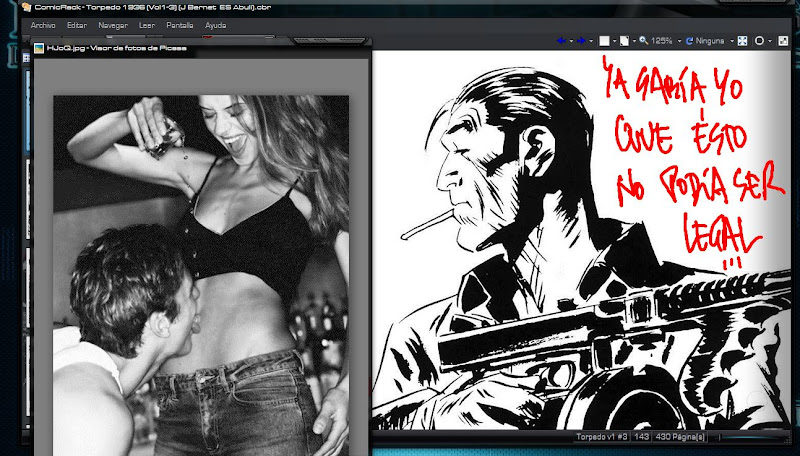The width and height of the screenshot is (800, 456).
Task: Click the black-and-white photo in Picasa viewer
Action: tap(201, 275)
